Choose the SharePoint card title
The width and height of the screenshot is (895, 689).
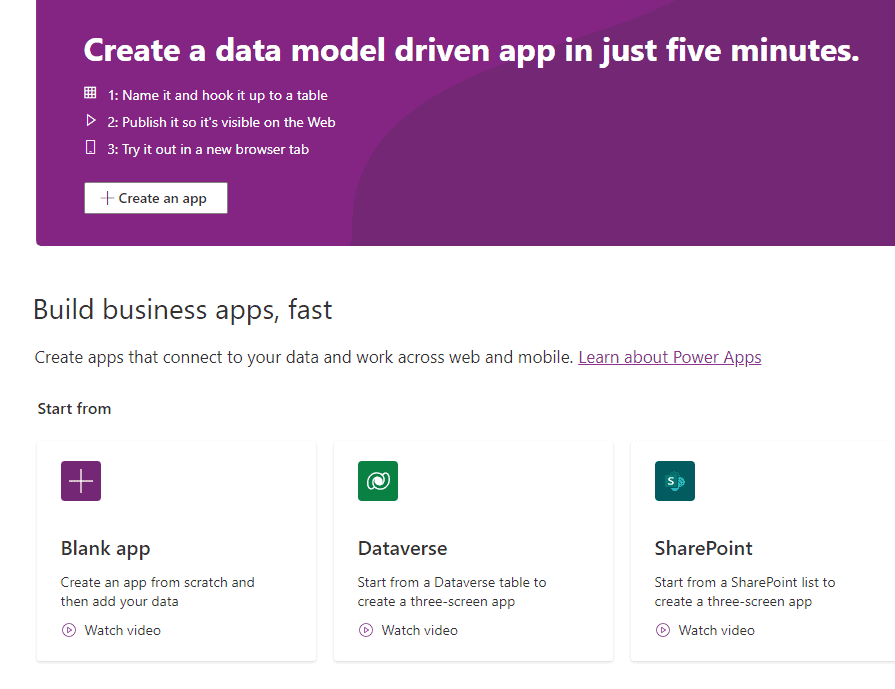703,549
